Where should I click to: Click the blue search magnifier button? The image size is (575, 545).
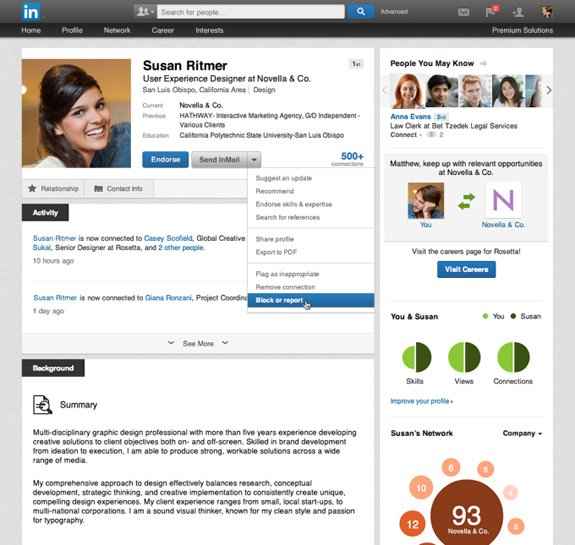pyautogui.click(x=361, y=12)
